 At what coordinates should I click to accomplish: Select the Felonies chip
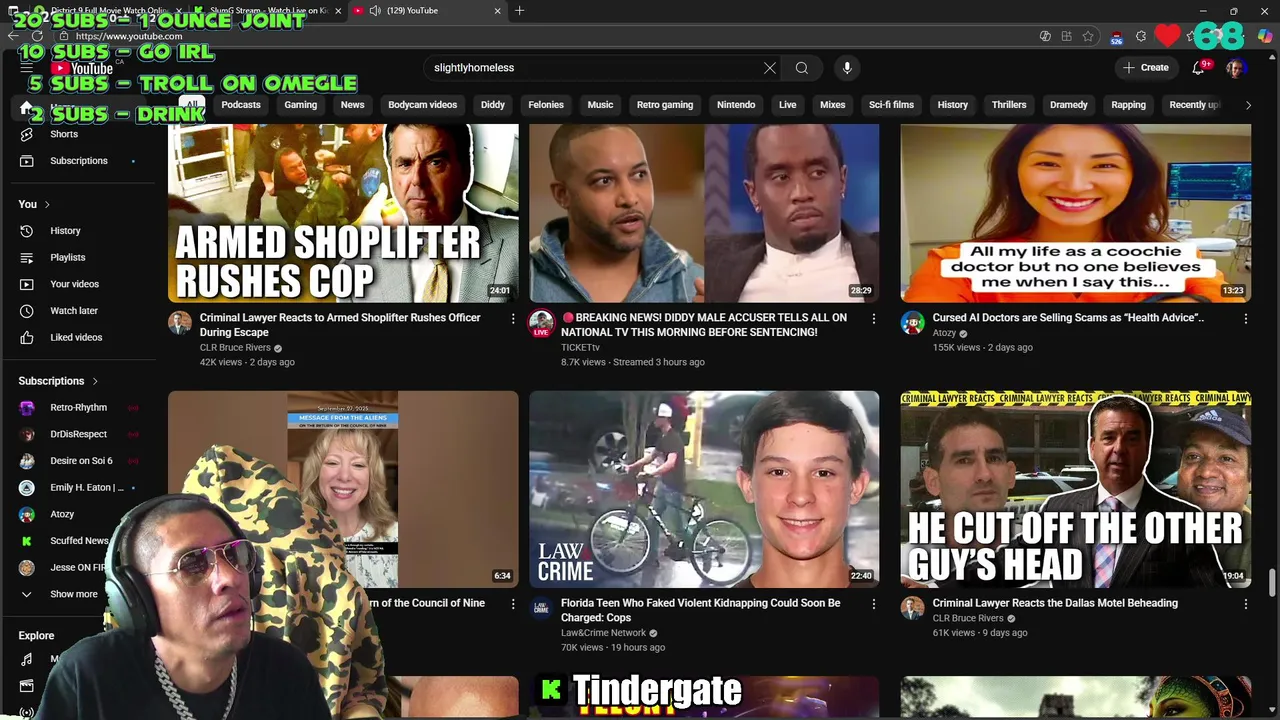pyautogui.click(x=546, y=105)
